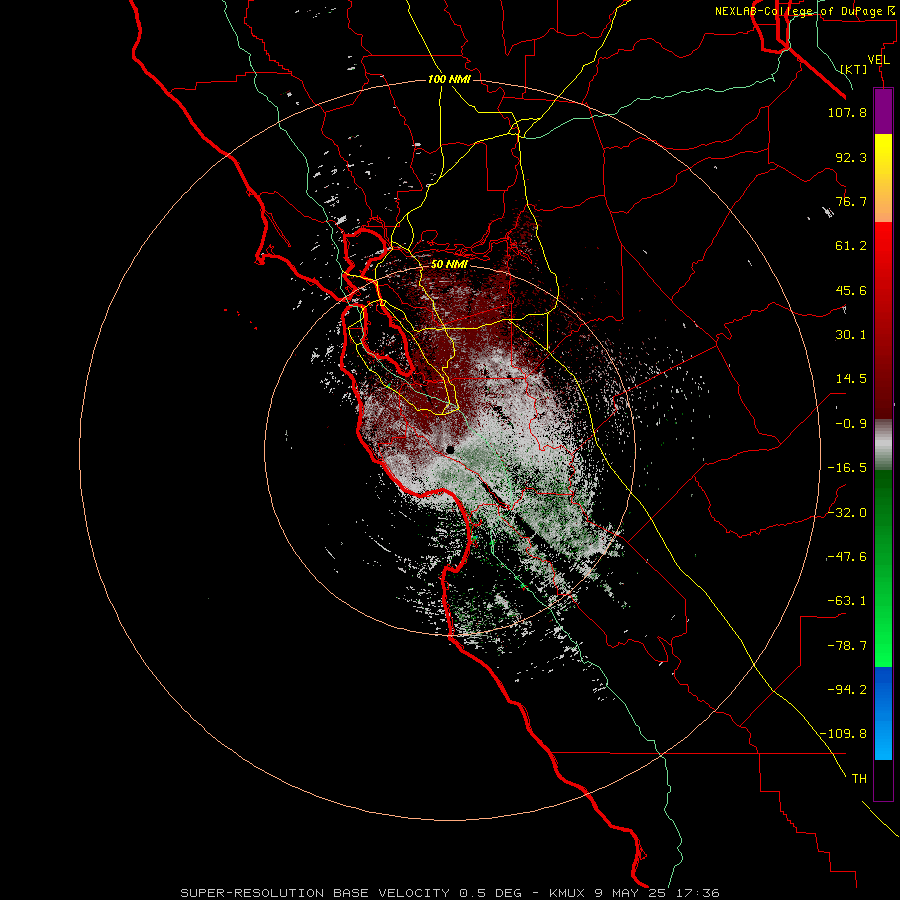Click the 45.6 velocity scale value
The height and width of the screenshot is (900, 900).
pyautogui.click(x=851, y=290)
